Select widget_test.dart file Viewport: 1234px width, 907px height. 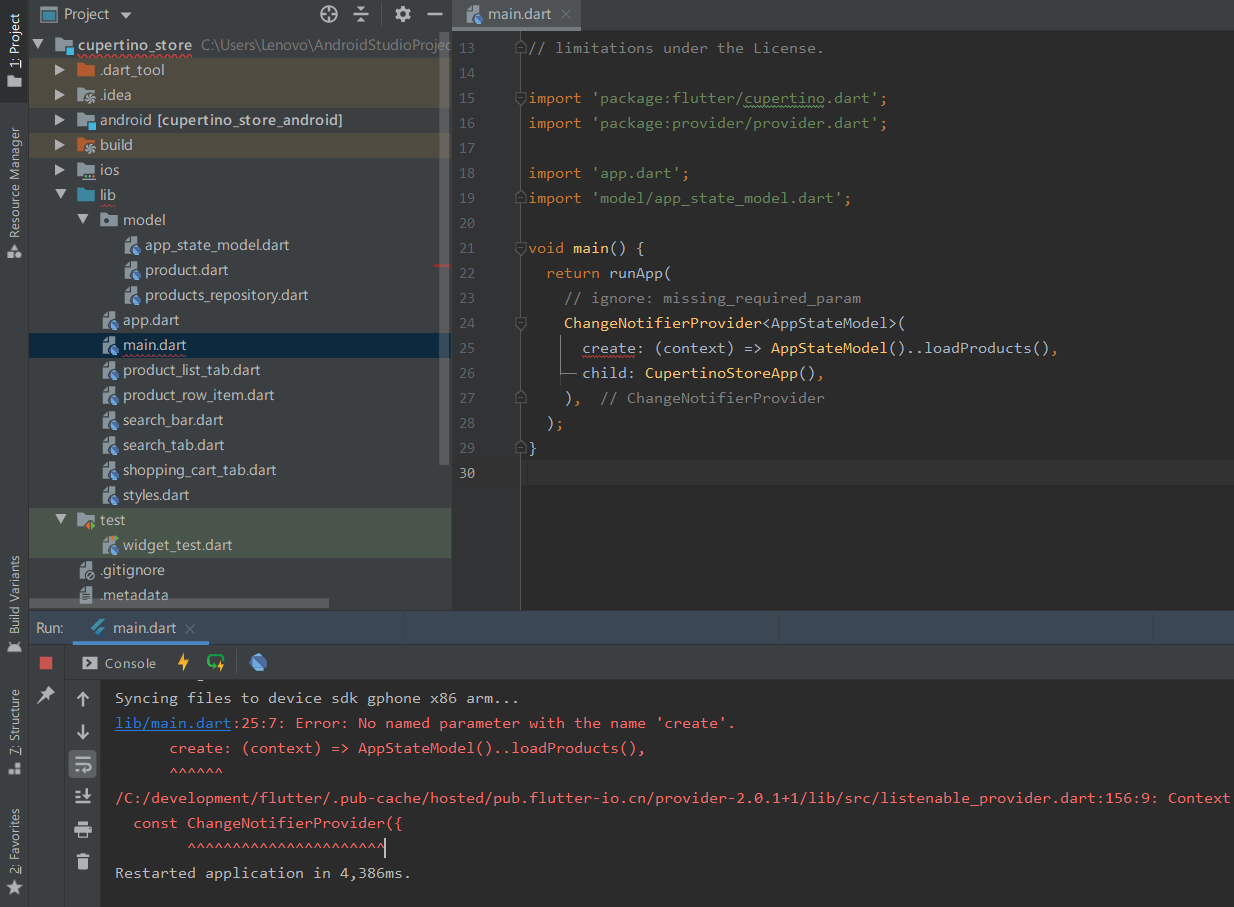click(x=177, y=545)
